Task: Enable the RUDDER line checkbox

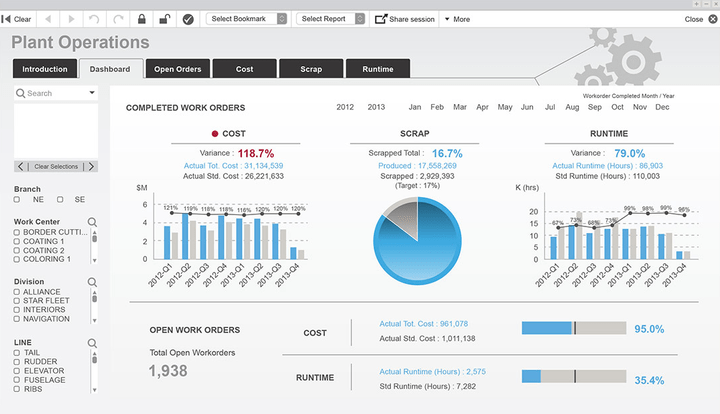Action: tap(17, 361)
